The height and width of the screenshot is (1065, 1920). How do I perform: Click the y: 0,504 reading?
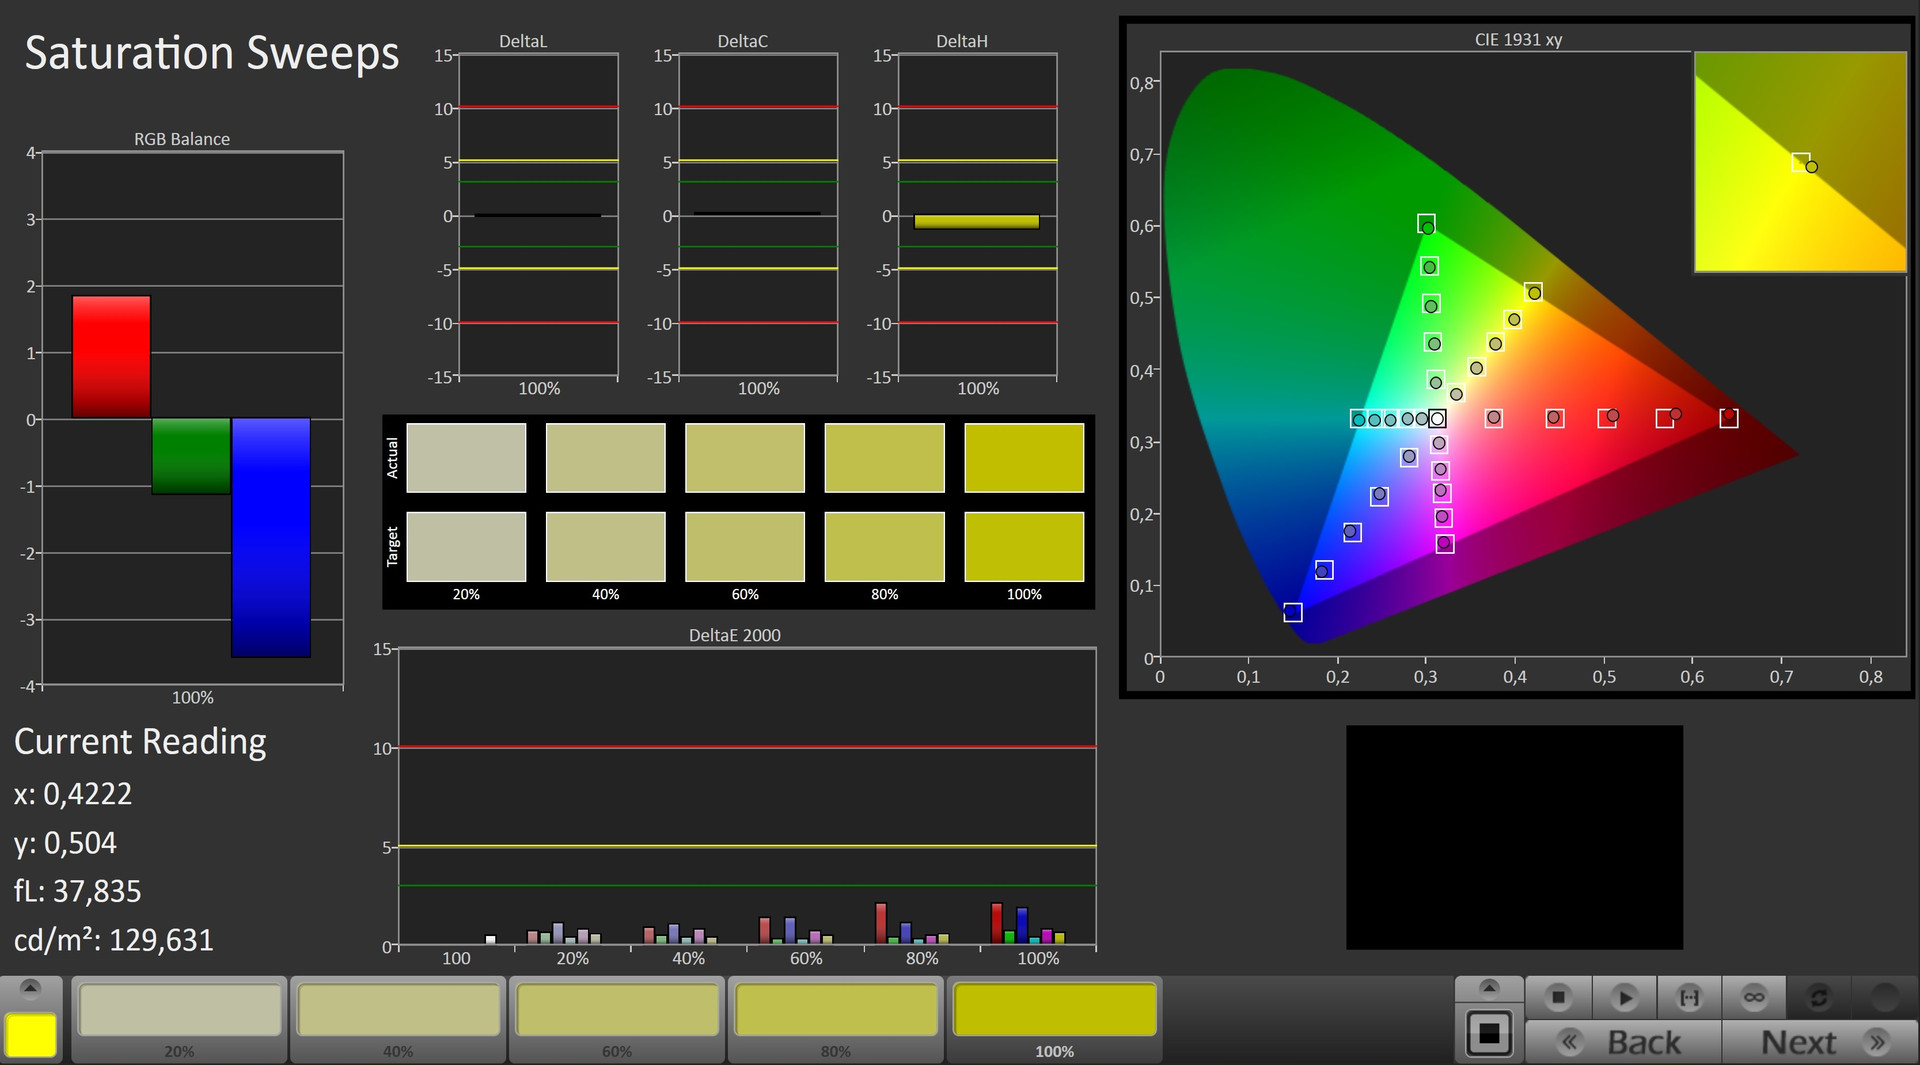point(65,843)
